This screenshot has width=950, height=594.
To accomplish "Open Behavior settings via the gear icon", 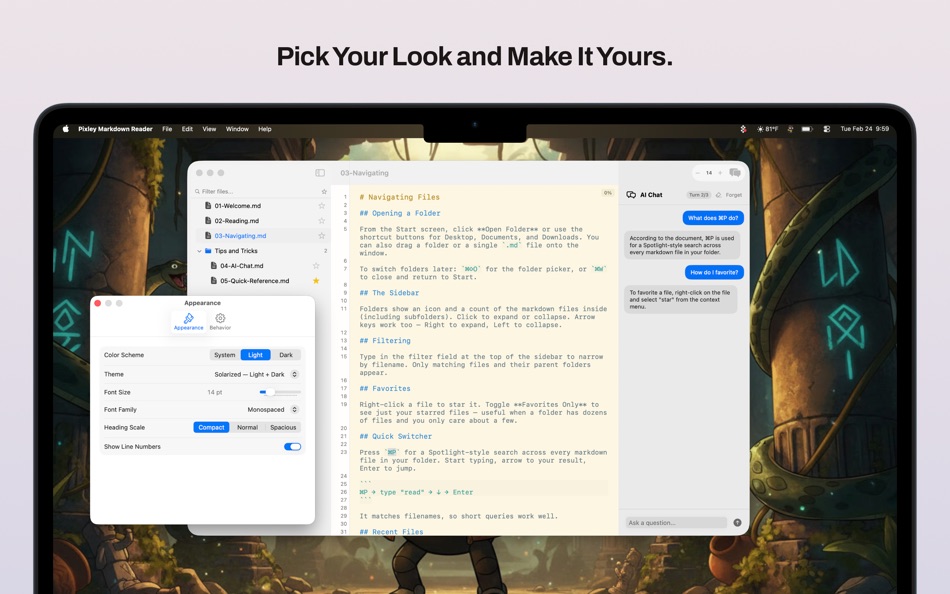I will tap(220, 318).
